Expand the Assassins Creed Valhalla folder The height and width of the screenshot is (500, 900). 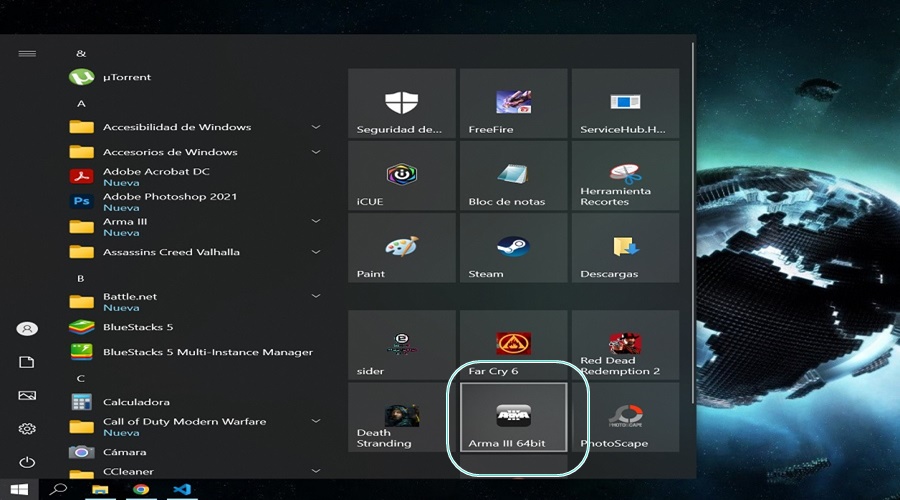[195, 251]
